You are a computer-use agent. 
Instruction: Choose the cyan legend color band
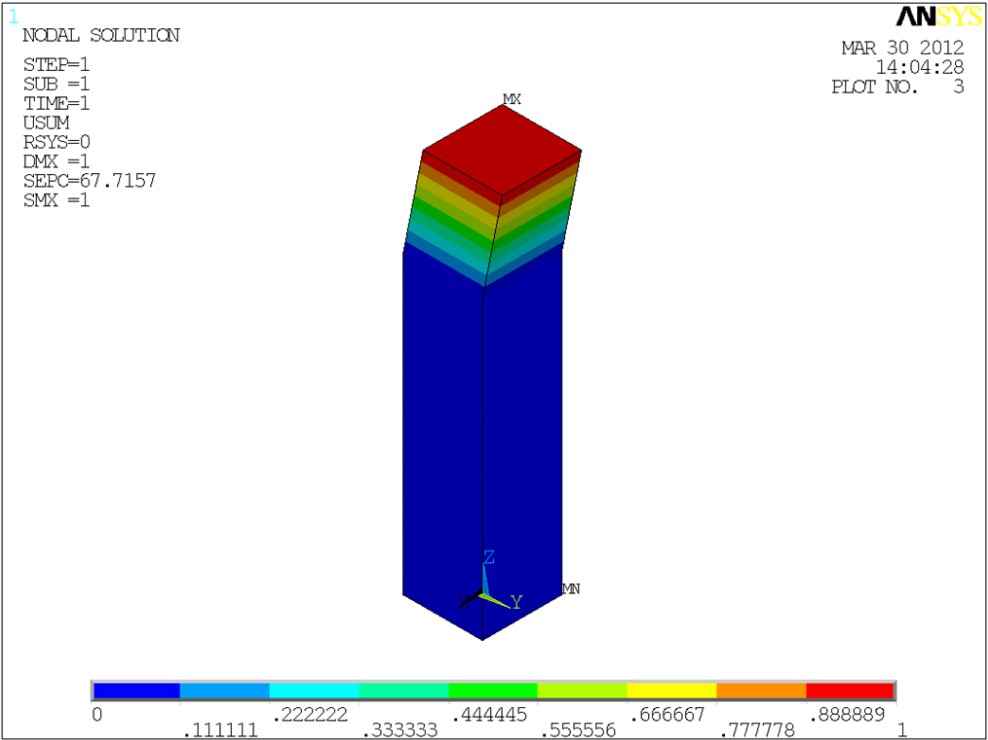(x=314, y=691)
